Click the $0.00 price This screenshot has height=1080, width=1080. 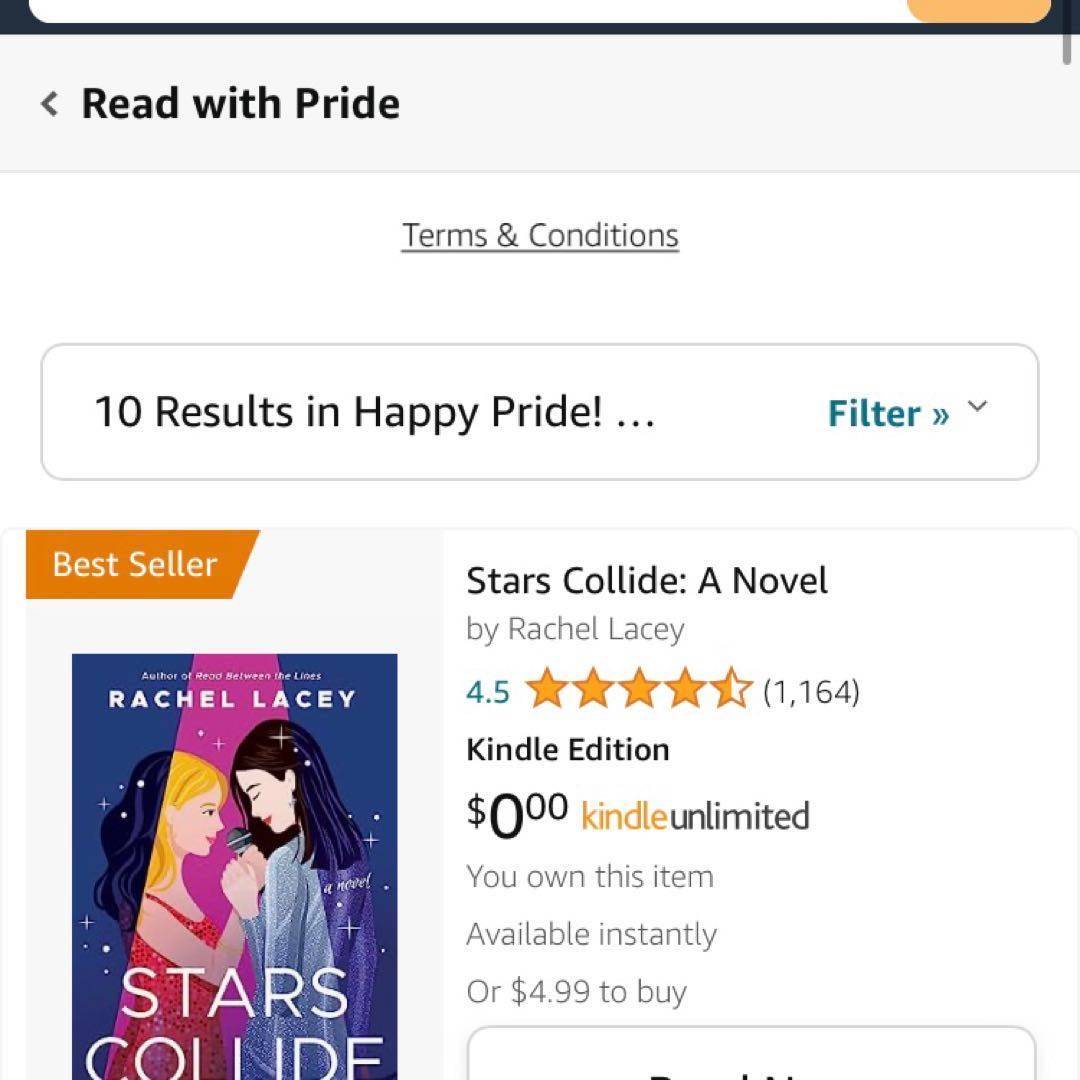[517, 813]
